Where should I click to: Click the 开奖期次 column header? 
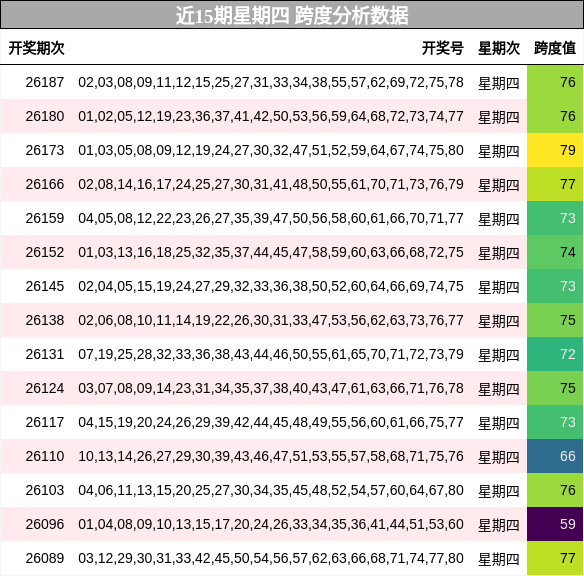[x=36, y=48]
